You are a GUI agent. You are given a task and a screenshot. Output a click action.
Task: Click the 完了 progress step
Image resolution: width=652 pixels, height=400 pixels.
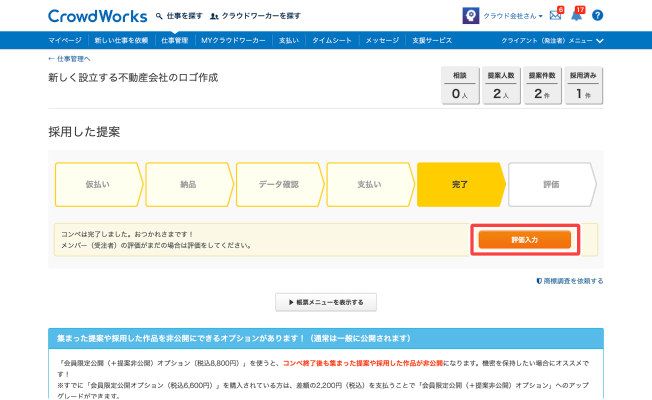459,185
